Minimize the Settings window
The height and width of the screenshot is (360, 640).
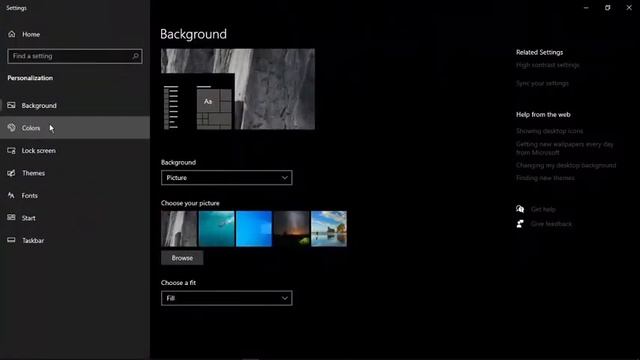[586, 8]
